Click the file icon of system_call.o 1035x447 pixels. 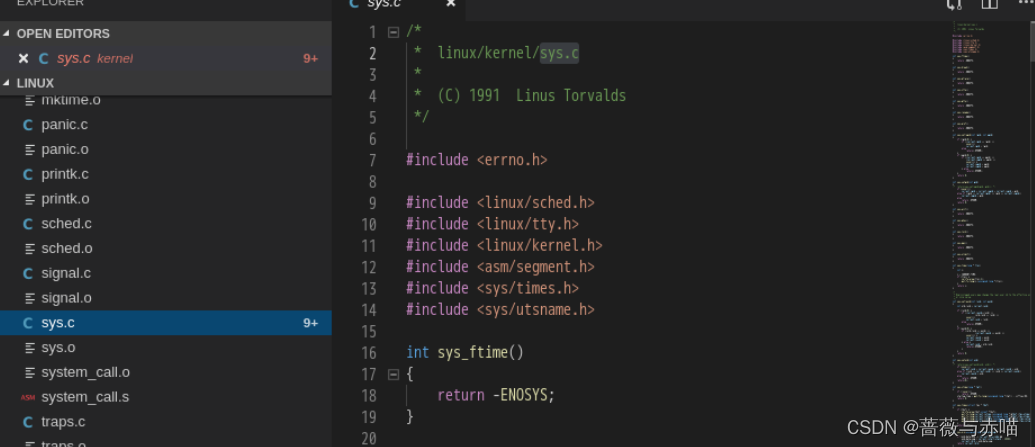[29, 373]
